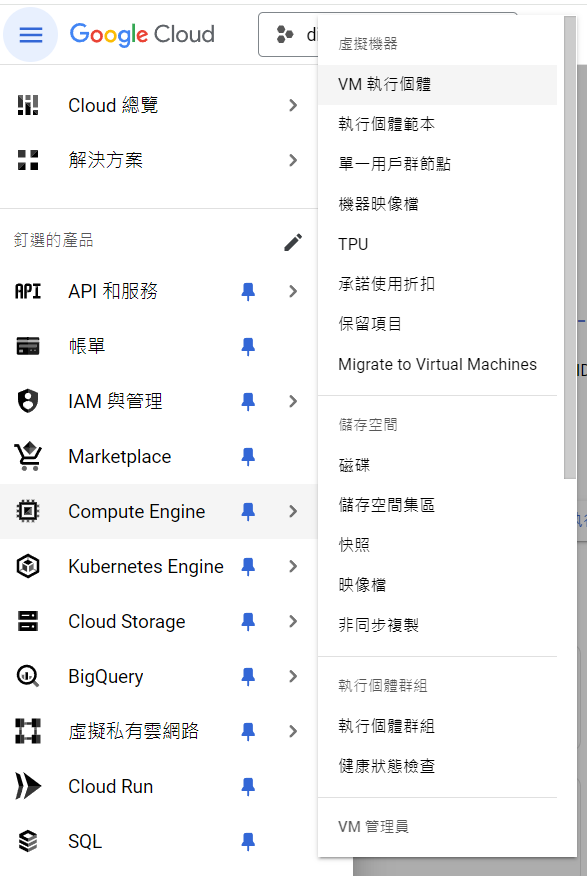The image size is (587, 876).
Task: Toggle the pin next to Cloud Run
Action: [x=248, y=787]
